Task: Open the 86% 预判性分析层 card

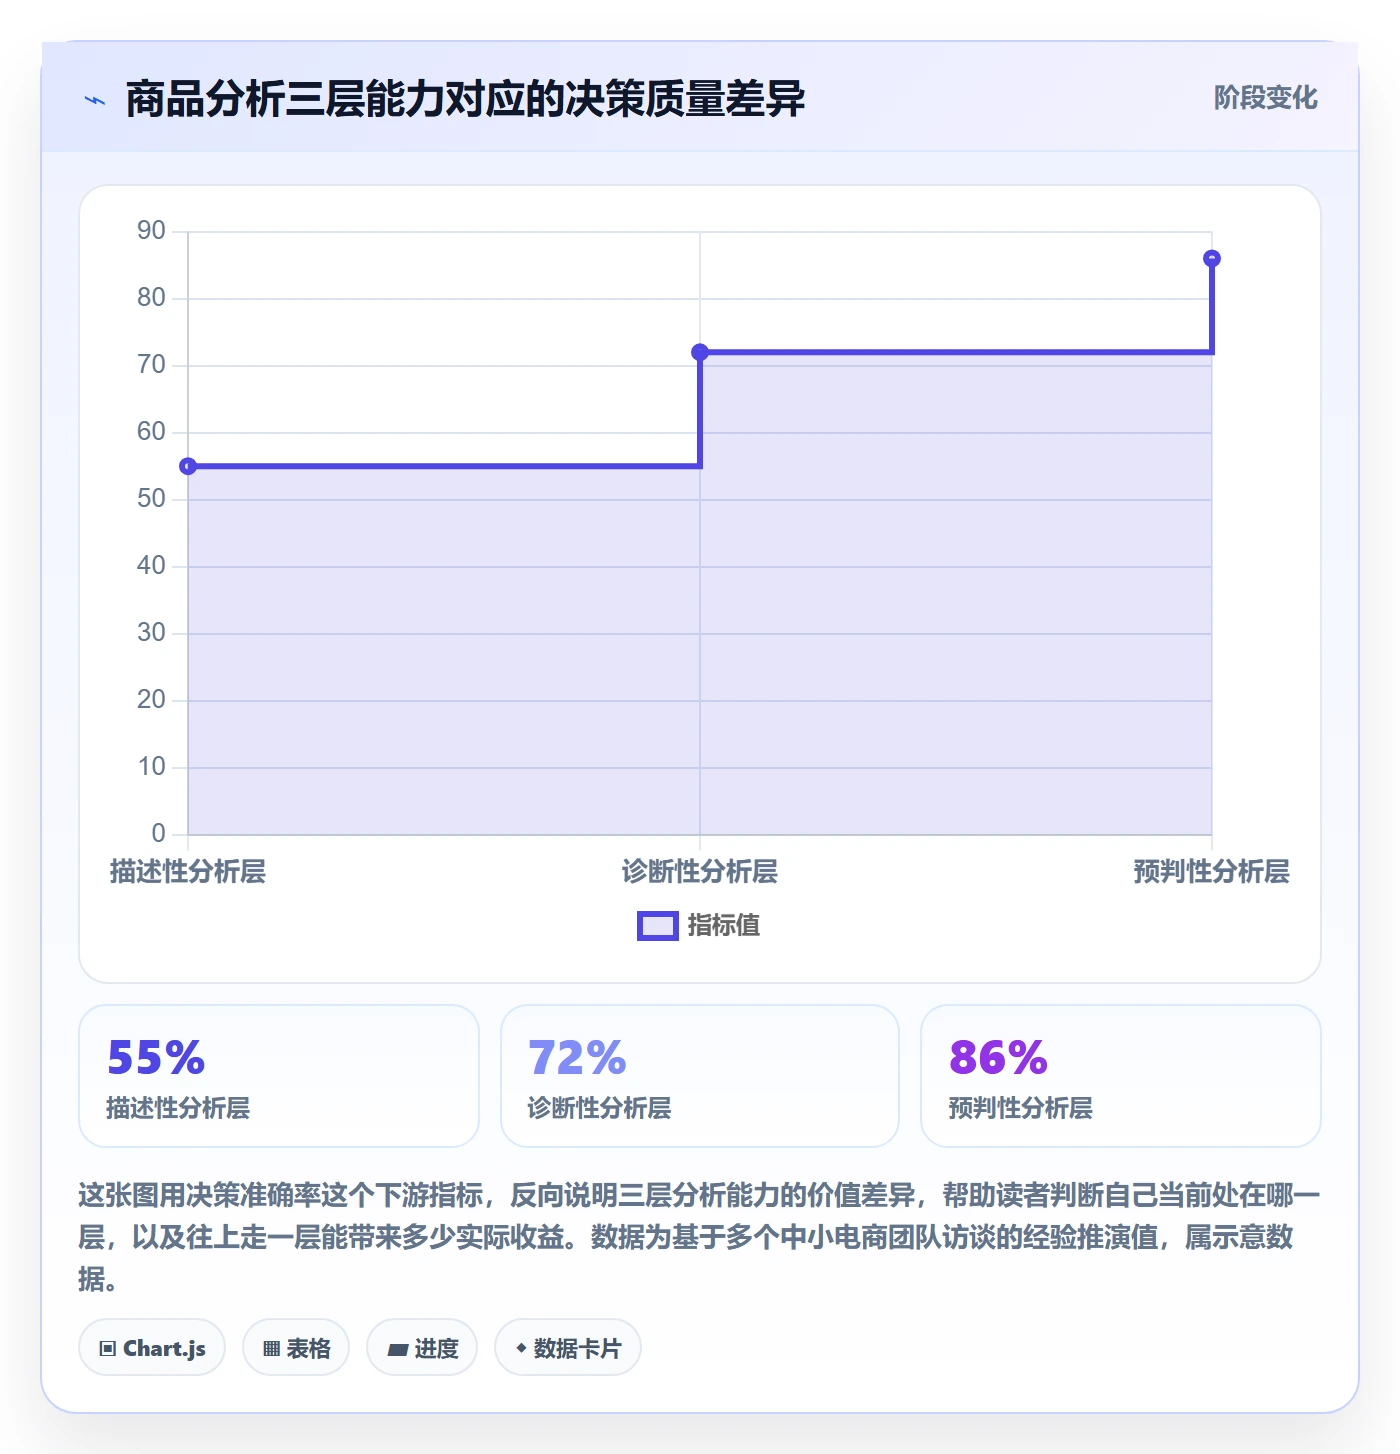Action: tap(1121, 1076)
